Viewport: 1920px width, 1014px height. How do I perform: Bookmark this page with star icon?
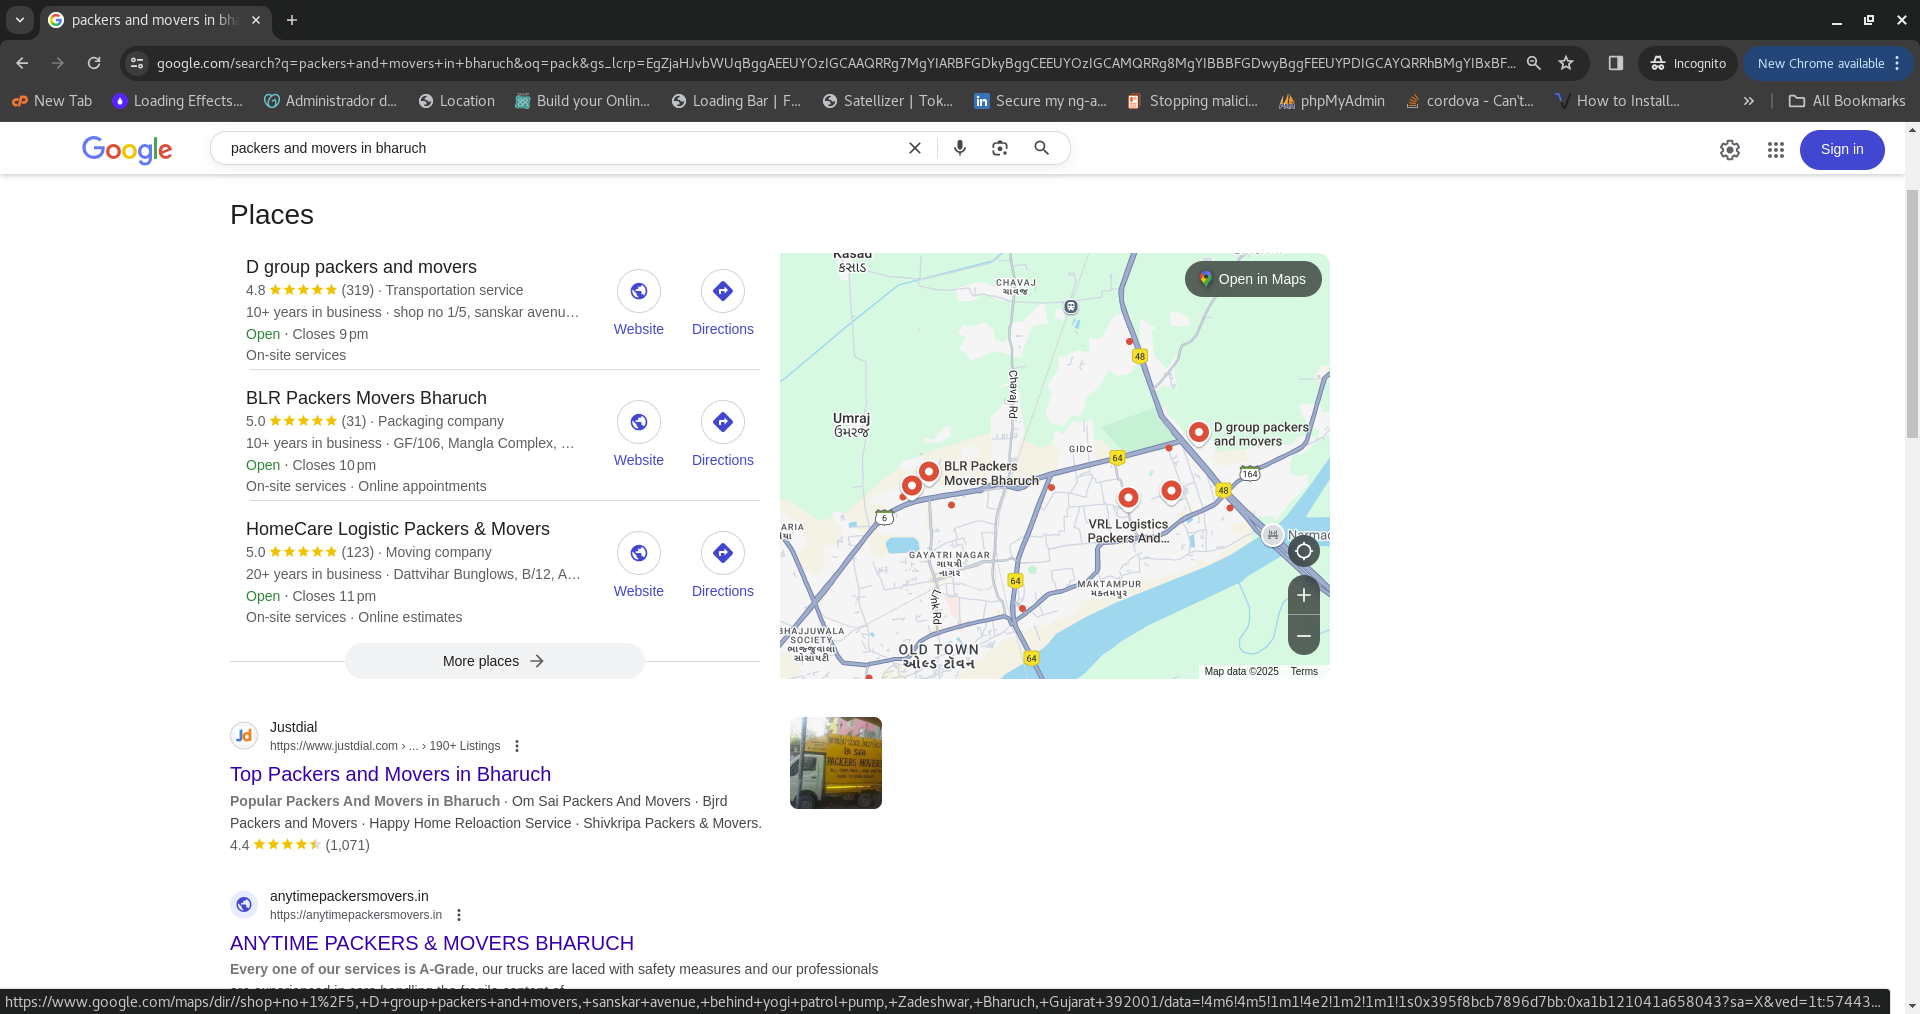(1566, 63)
